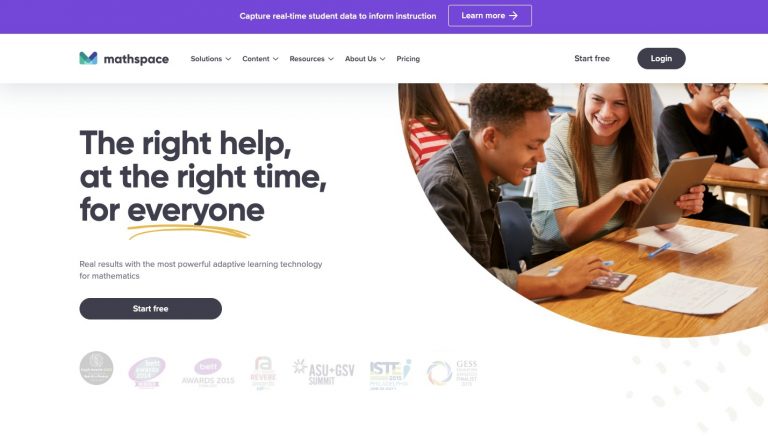768x436 pixels.
Task: Click the pink Bett winner oval badge
Action: 147,372
